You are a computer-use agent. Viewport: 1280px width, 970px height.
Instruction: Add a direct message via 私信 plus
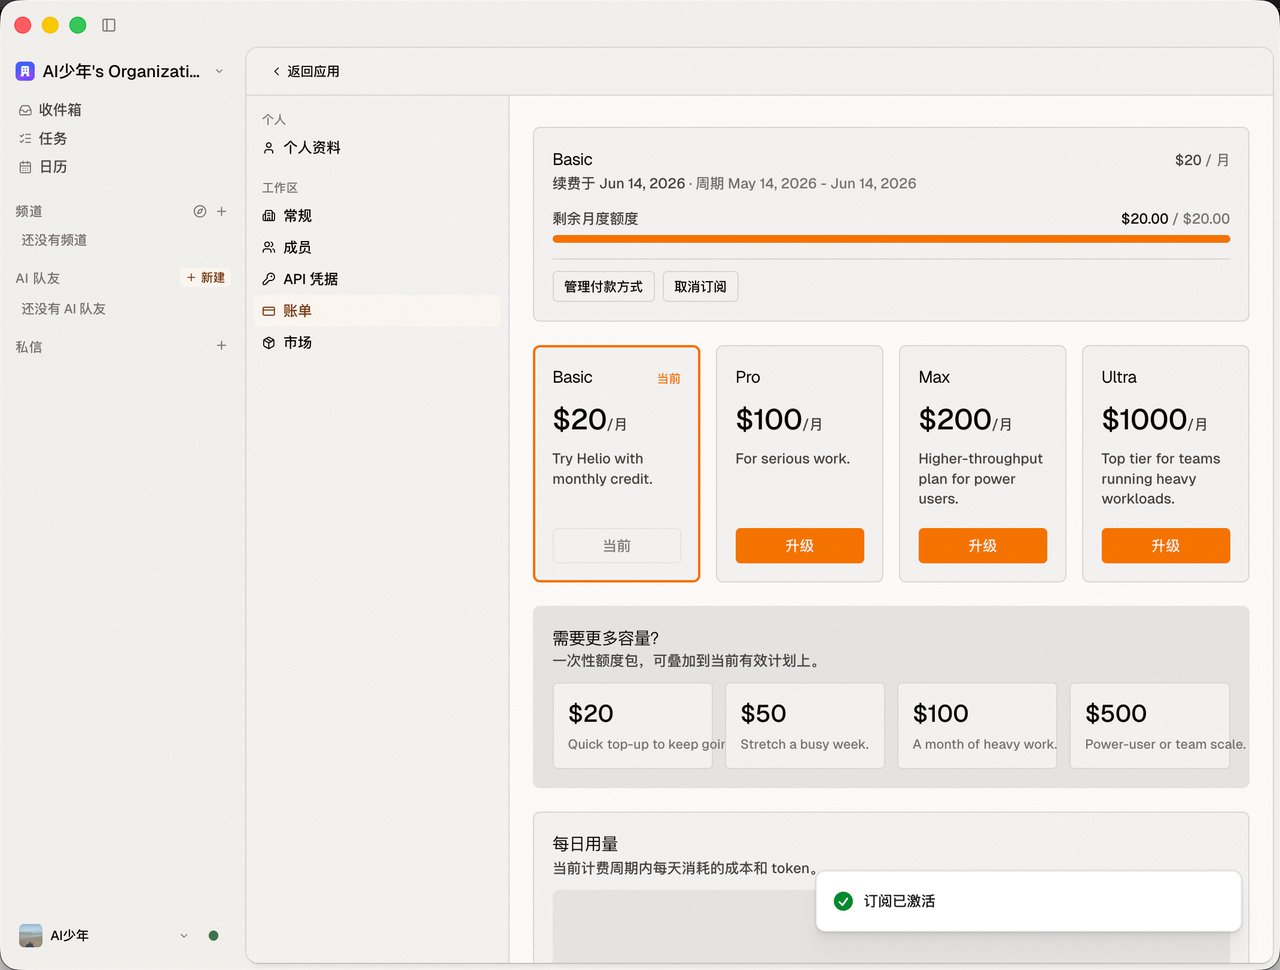[x=222, y=345]
